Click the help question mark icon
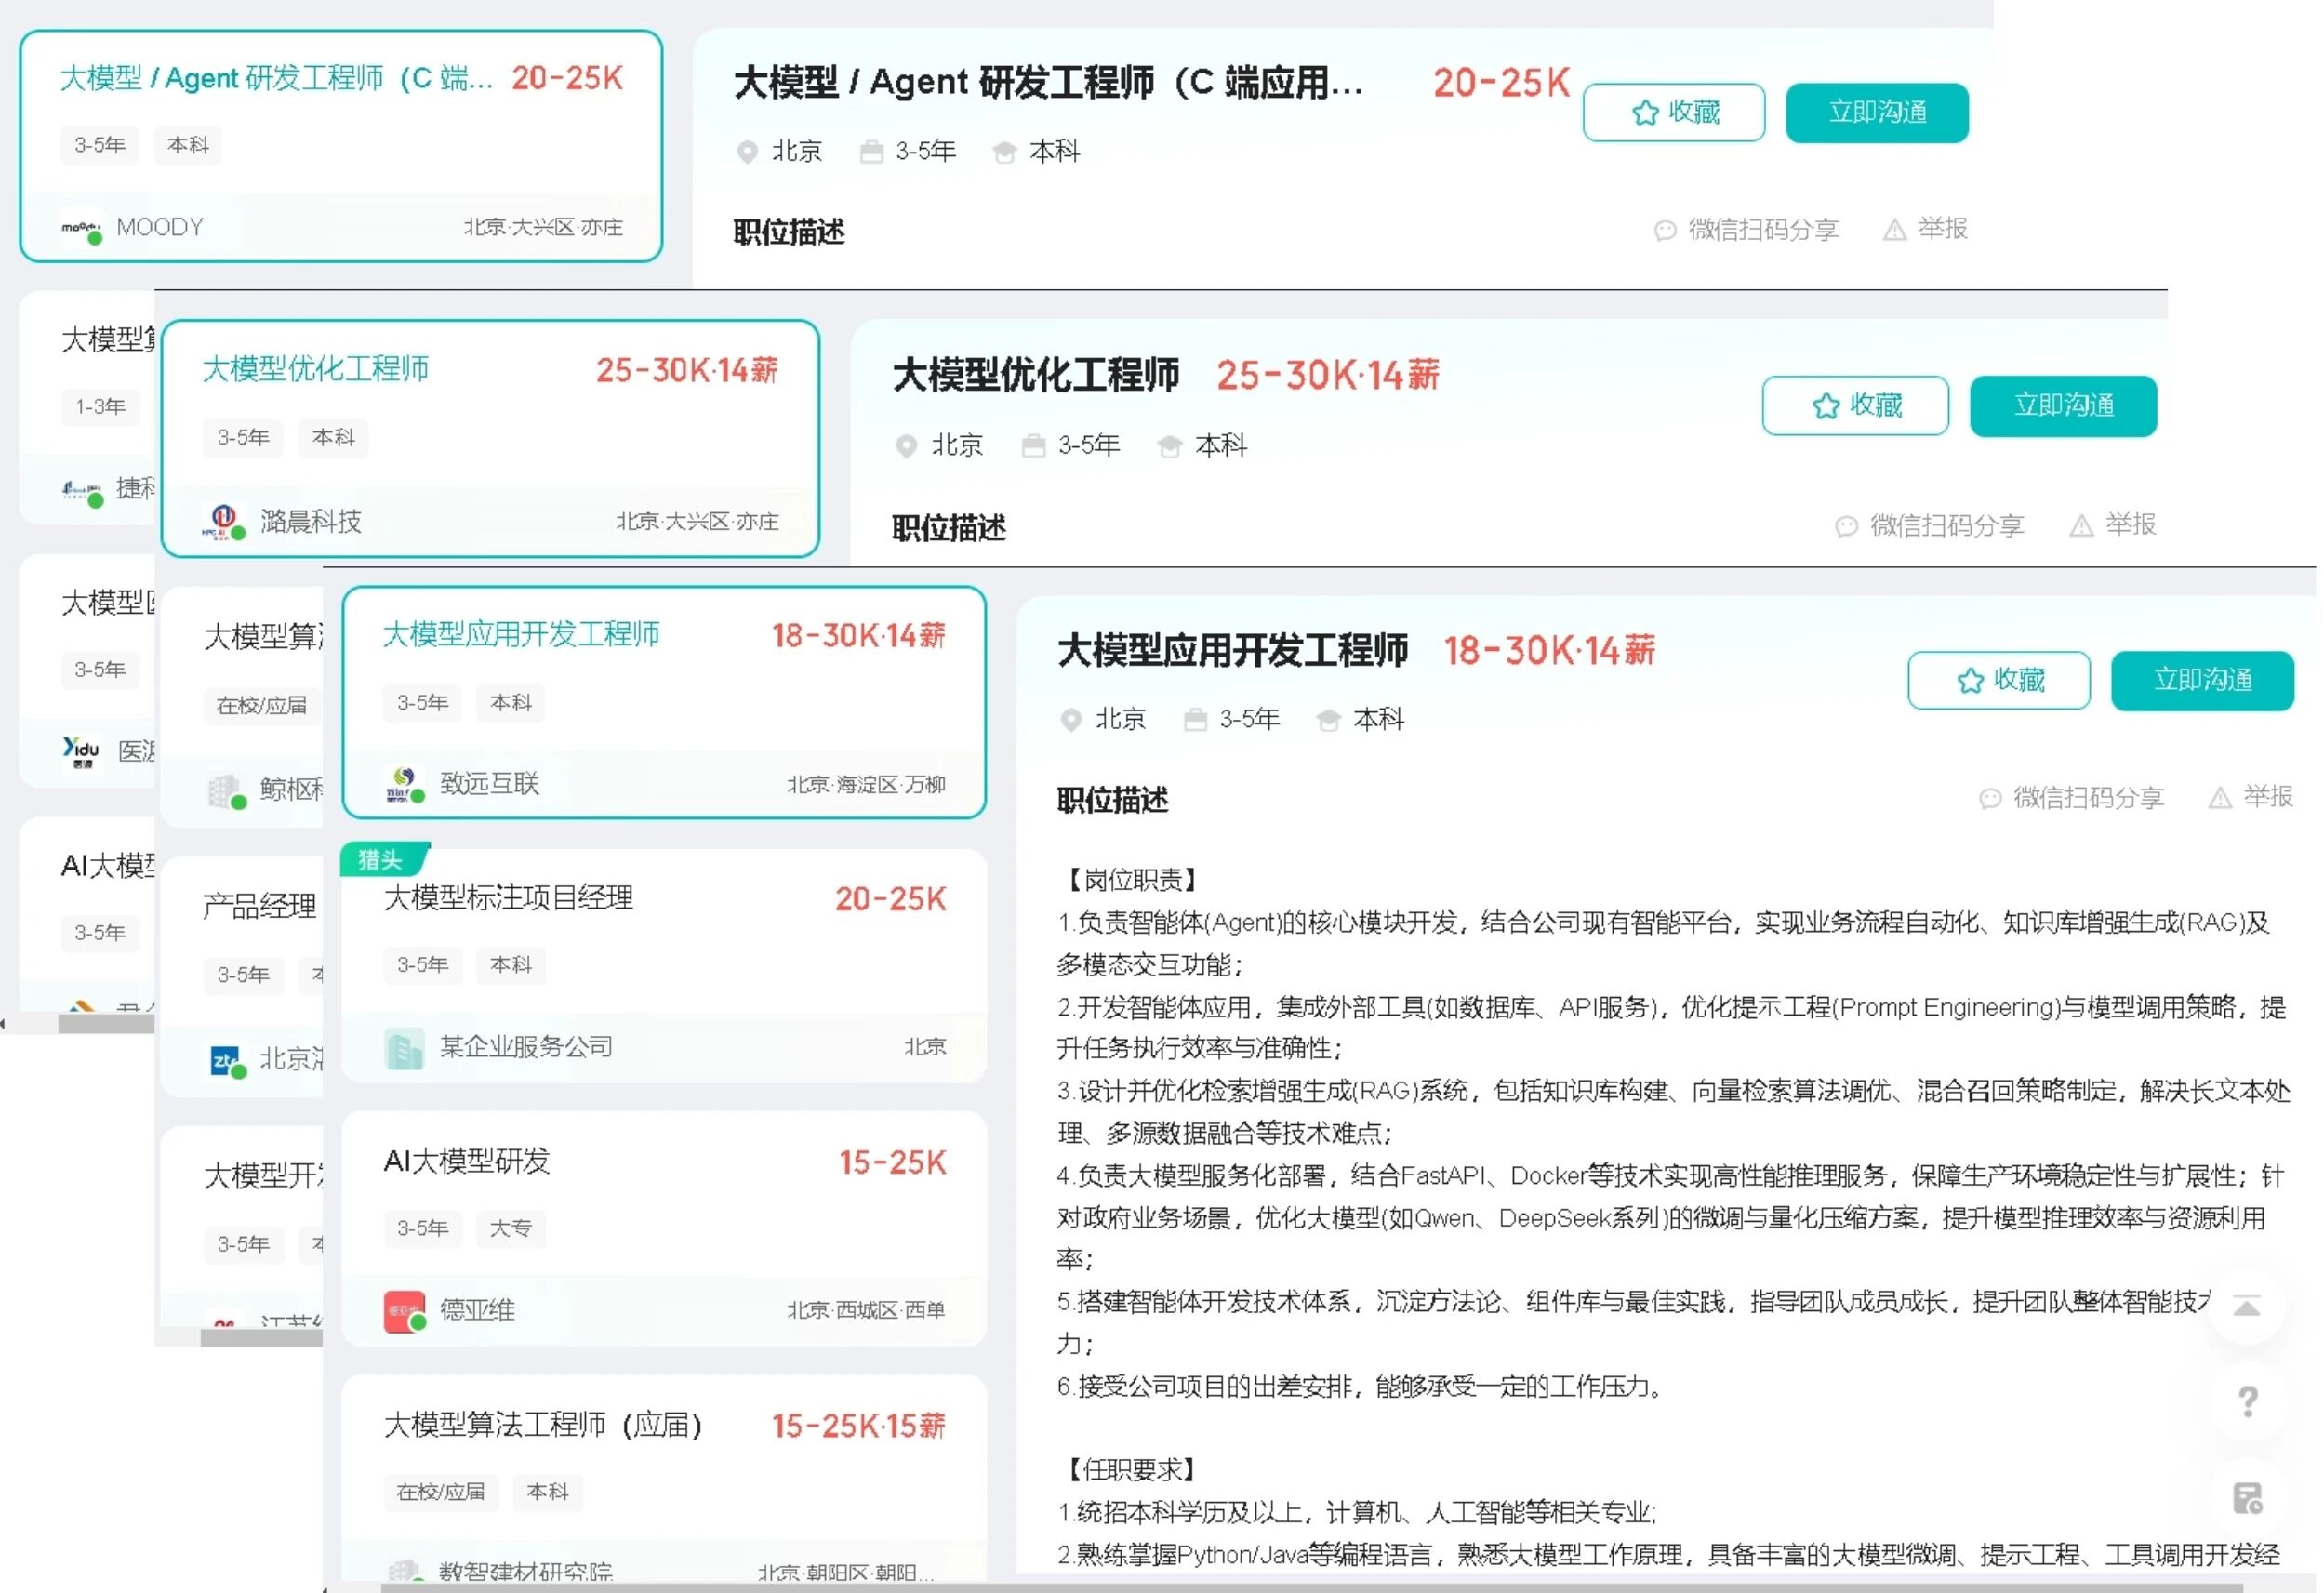The width and height of the screenshot is (2324, 1593). pyautogui.click(x=2247, y=1401)
